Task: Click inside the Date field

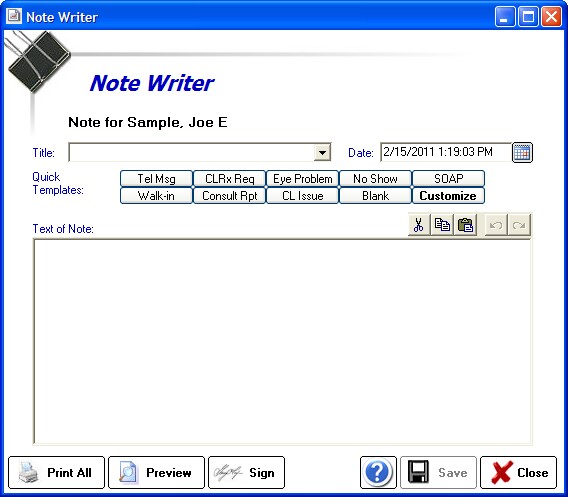Action: (446, 152)
